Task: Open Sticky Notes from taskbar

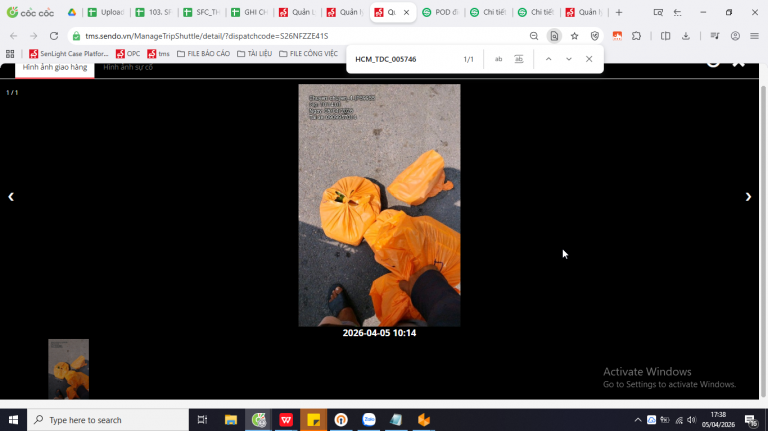Action: point(313,420)
